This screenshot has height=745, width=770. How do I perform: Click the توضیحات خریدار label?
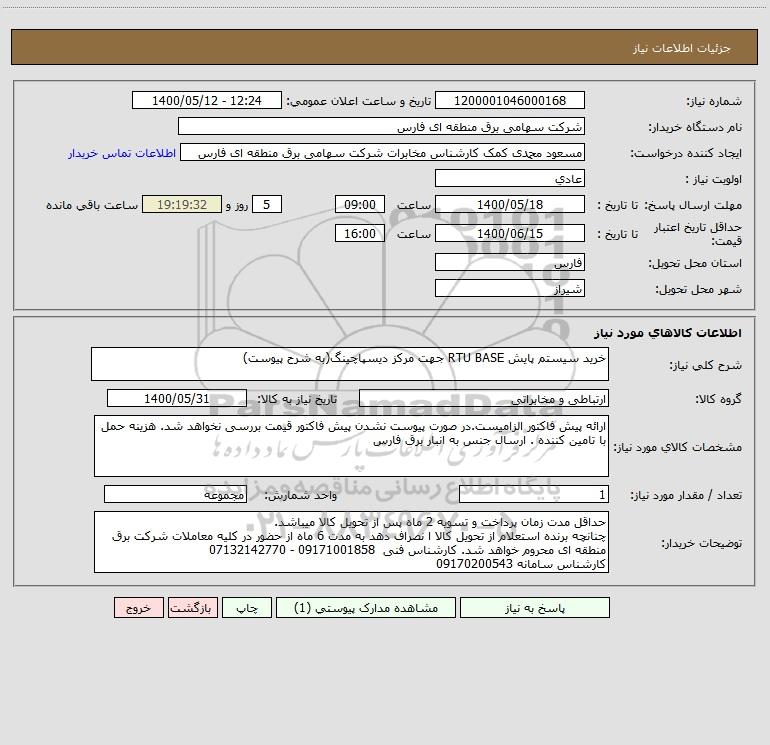701,544
